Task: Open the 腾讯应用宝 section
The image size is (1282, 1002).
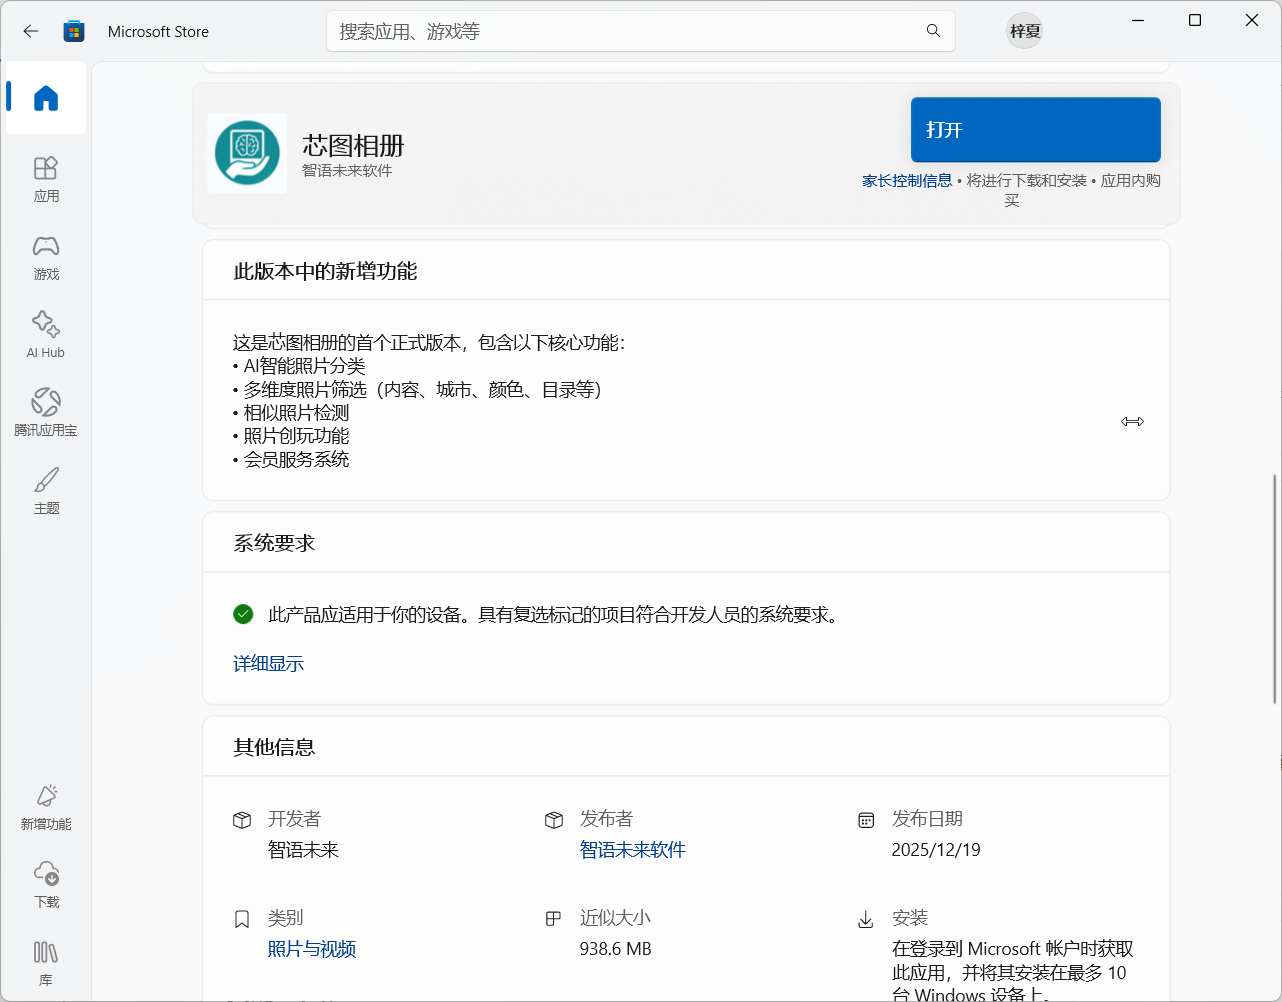Action: point(45,412)
